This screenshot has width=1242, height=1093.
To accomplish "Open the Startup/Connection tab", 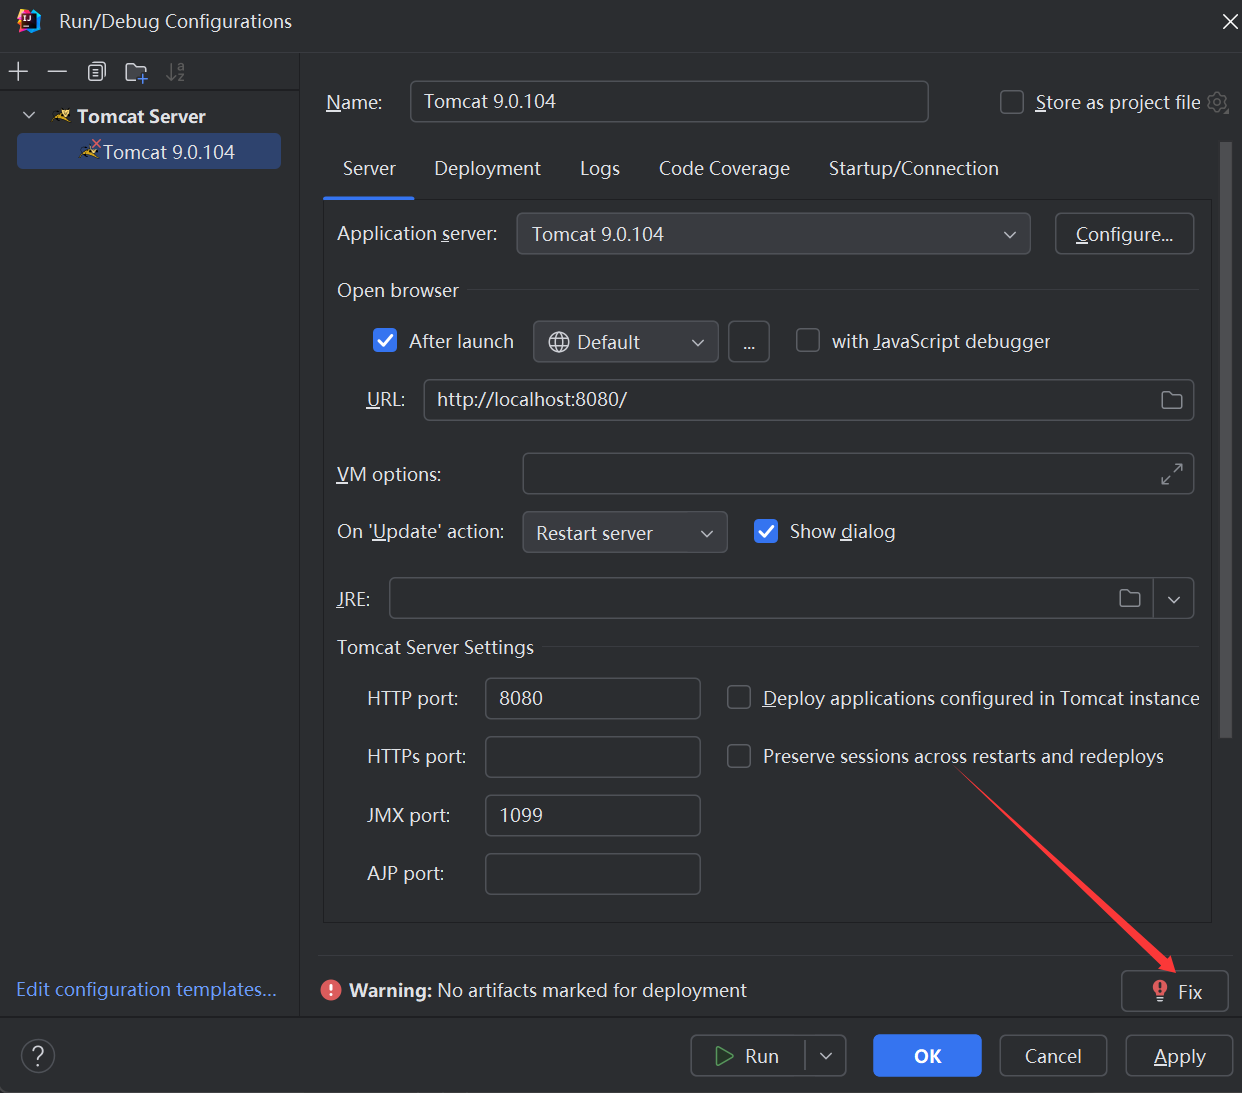I will (913, 169).
